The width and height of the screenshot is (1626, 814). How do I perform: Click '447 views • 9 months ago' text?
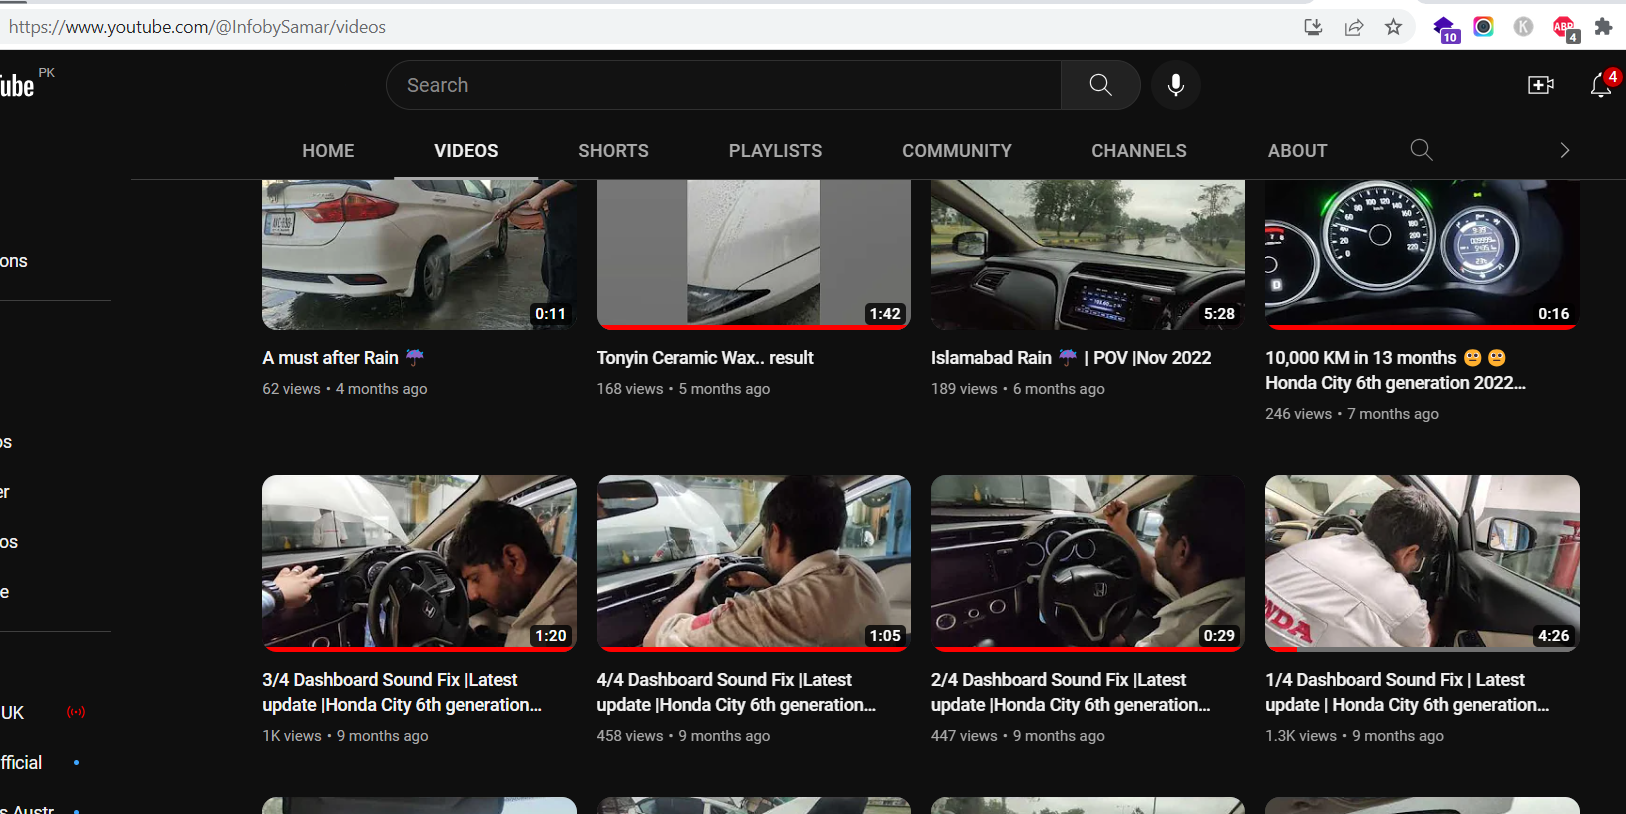coord(1018,736)
